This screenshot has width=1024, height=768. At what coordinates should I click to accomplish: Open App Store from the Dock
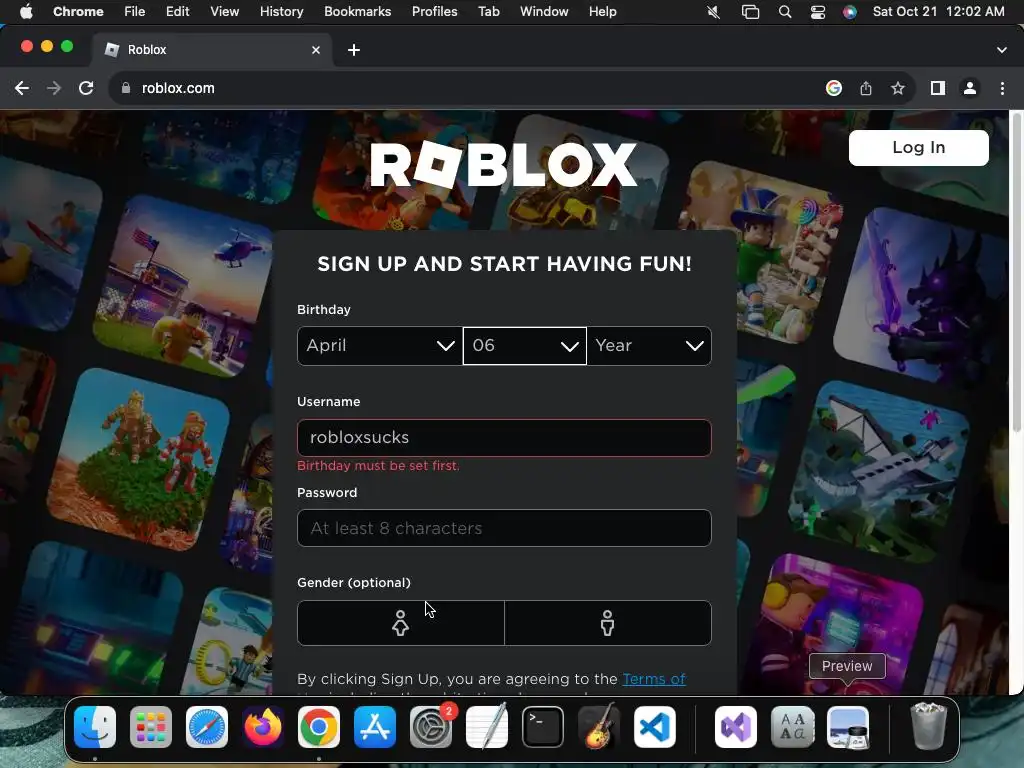(375, 728)
